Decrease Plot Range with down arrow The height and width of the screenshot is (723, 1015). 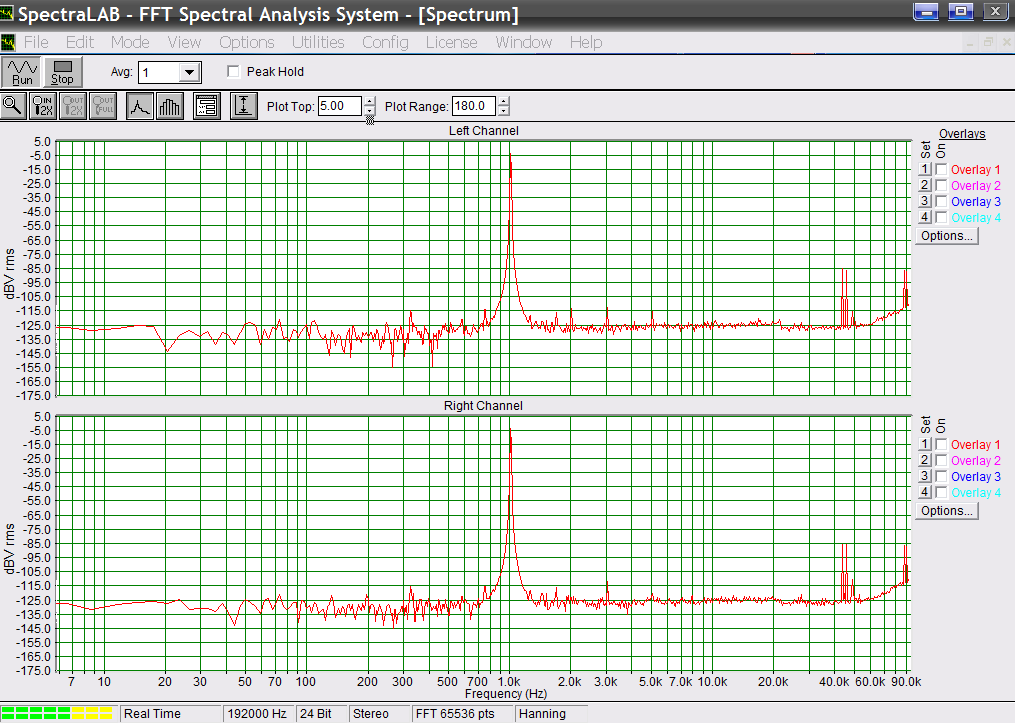point(503,111)
